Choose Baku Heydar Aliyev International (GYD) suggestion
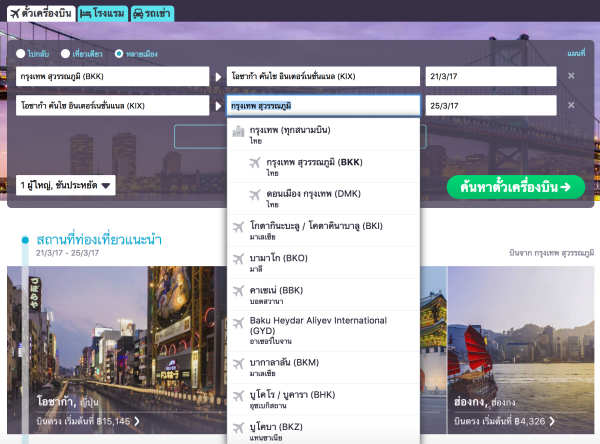600x444 pixels. click(323, 331)
